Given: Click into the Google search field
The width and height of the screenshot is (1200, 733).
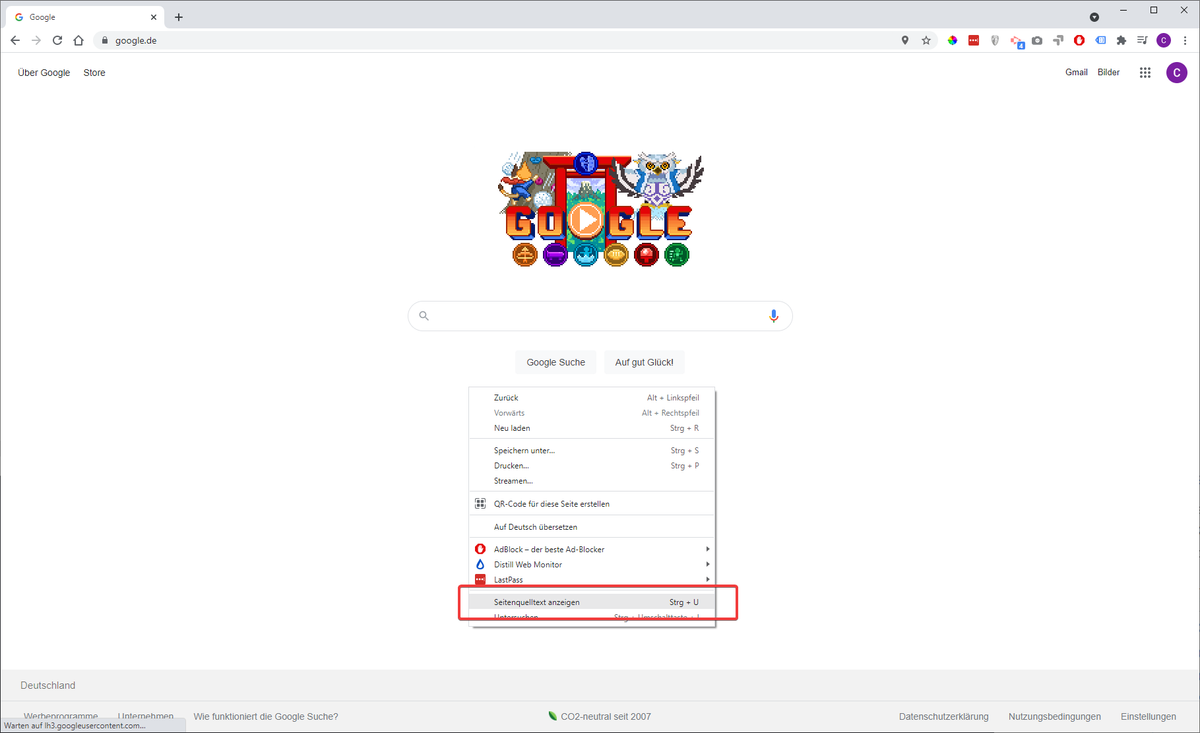Looking at the screenshot, I should (600, 316).
